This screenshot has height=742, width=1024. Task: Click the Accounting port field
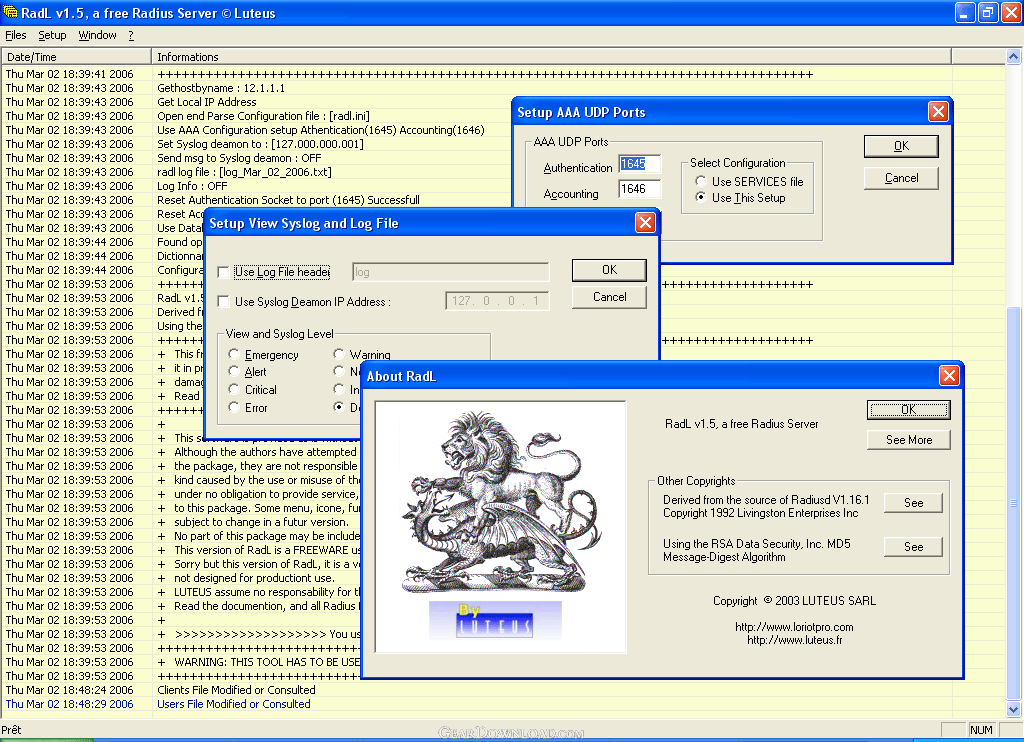pos(639,189)
